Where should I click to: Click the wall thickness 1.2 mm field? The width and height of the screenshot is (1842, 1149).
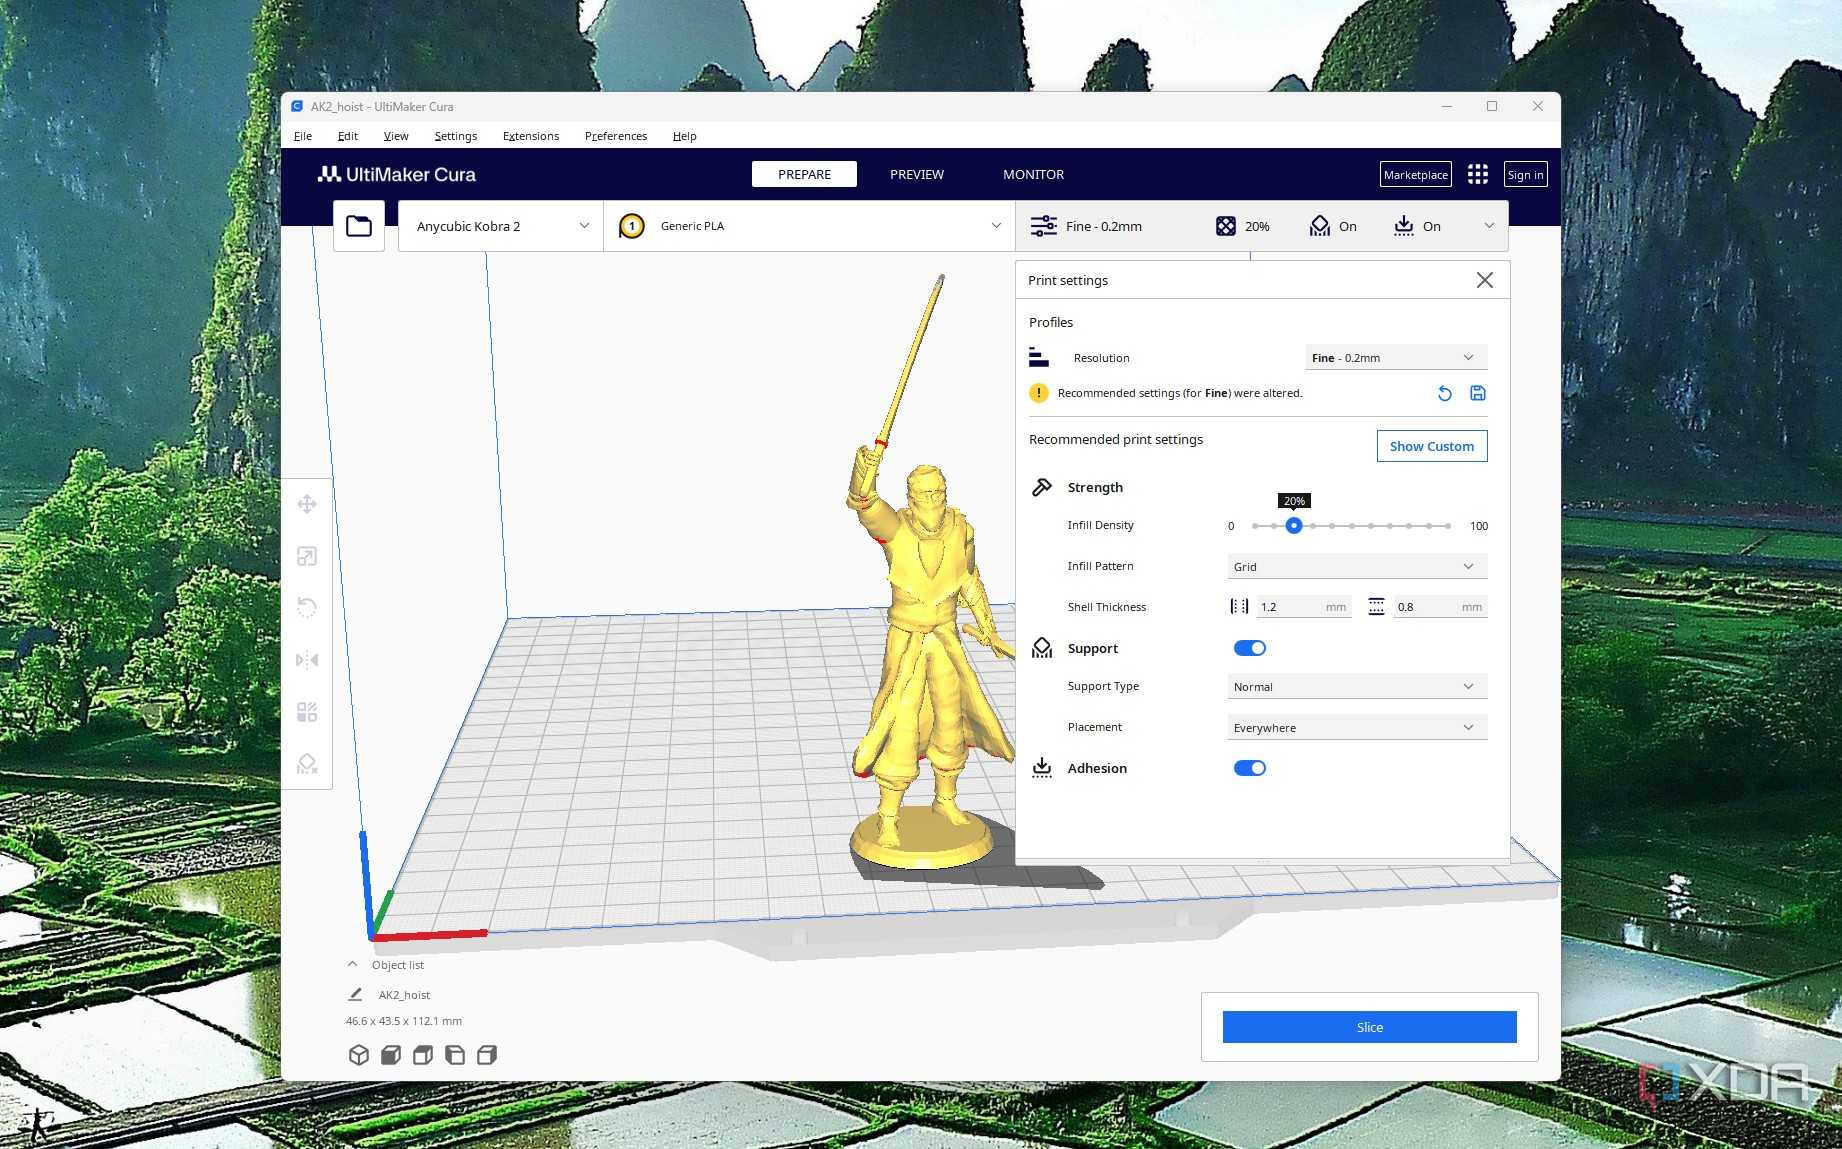tap(1304, 606)
